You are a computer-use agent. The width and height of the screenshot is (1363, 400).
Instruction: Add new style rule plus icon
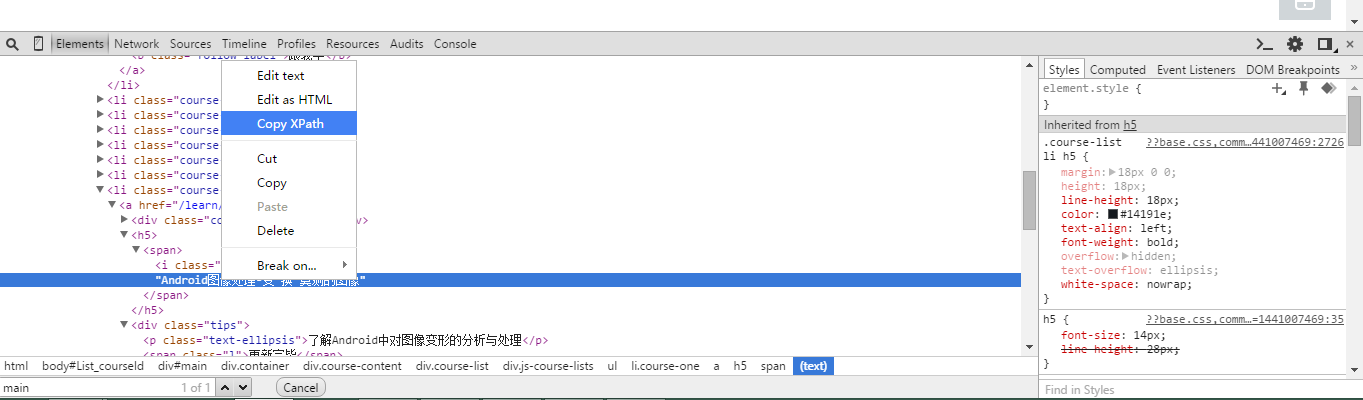pyautogui.click(x=1278, y=89)
